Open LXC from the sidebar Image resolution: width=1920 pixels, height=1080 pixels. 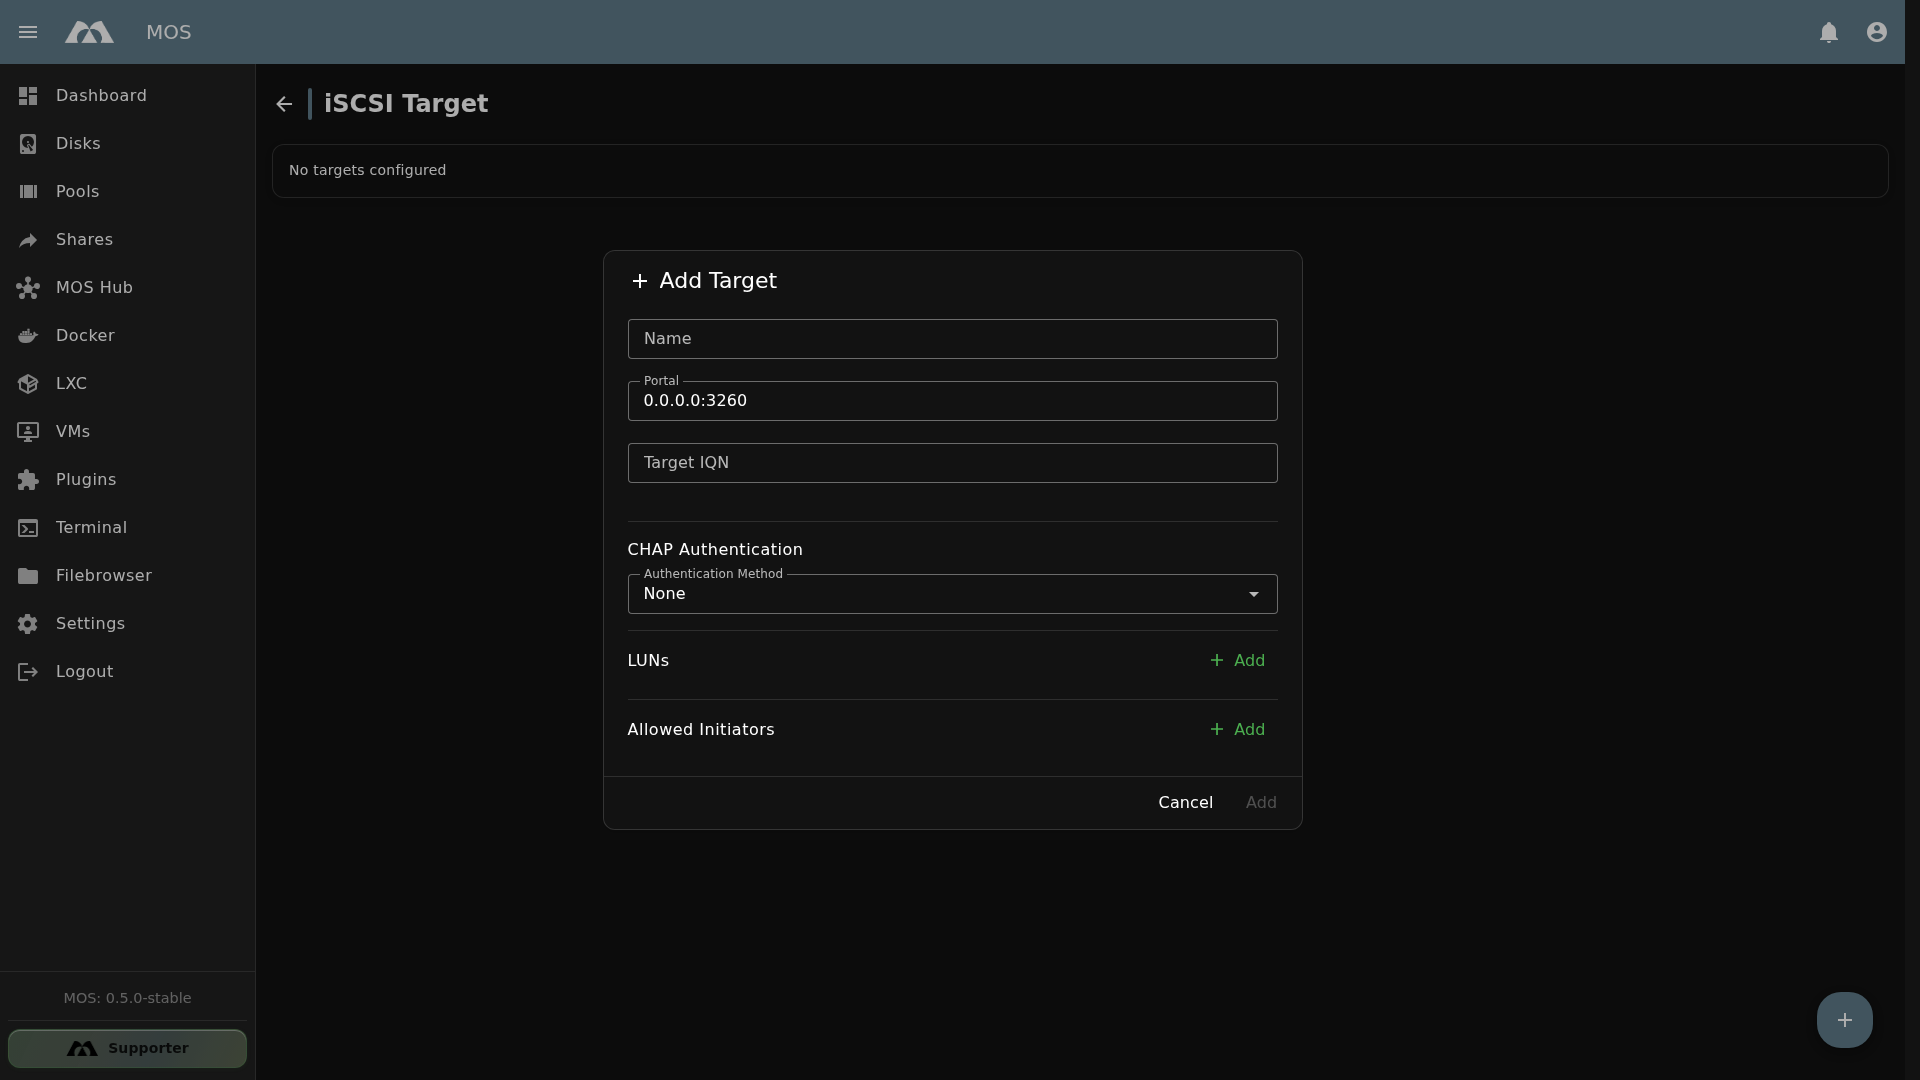(x=127, y=384)
